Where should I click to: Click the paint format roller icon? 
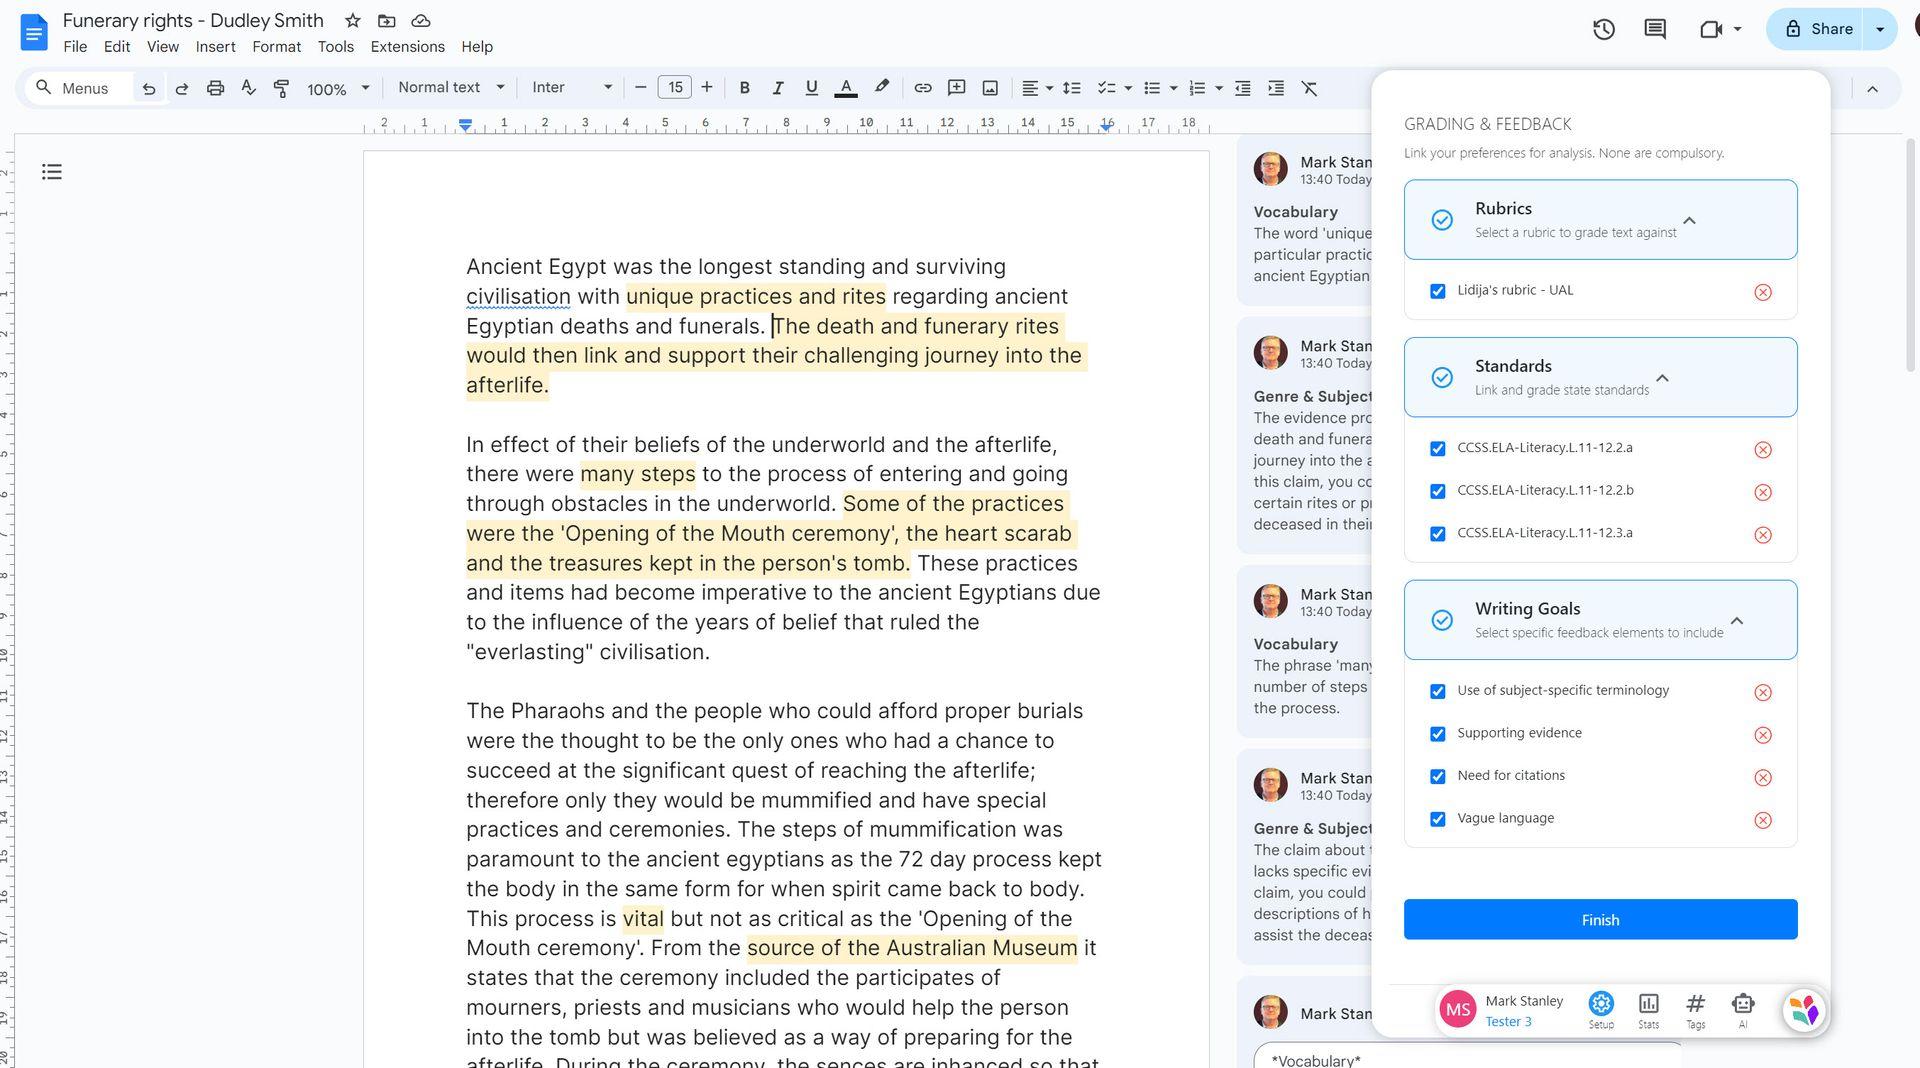(x=281, y=88)
